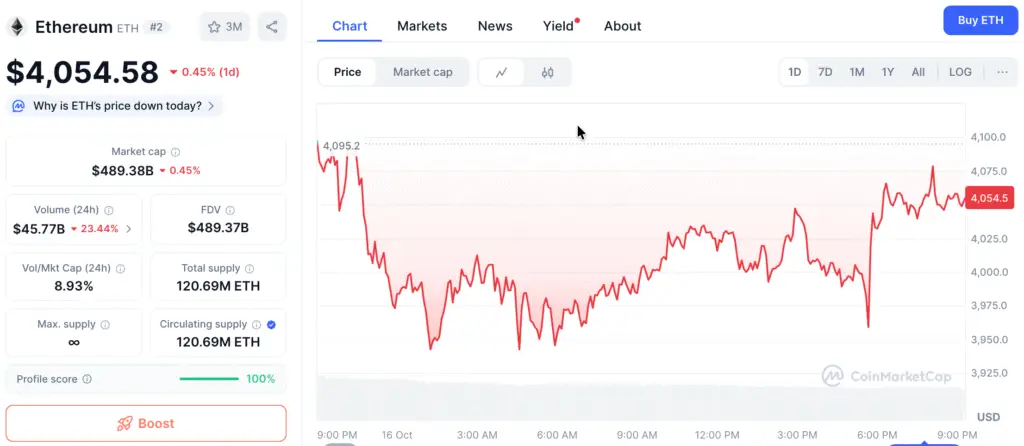Expand 'Why is ETH's price down today?'
The height and width of the screenshot is (446, 1024).
[x=115, y=106]
